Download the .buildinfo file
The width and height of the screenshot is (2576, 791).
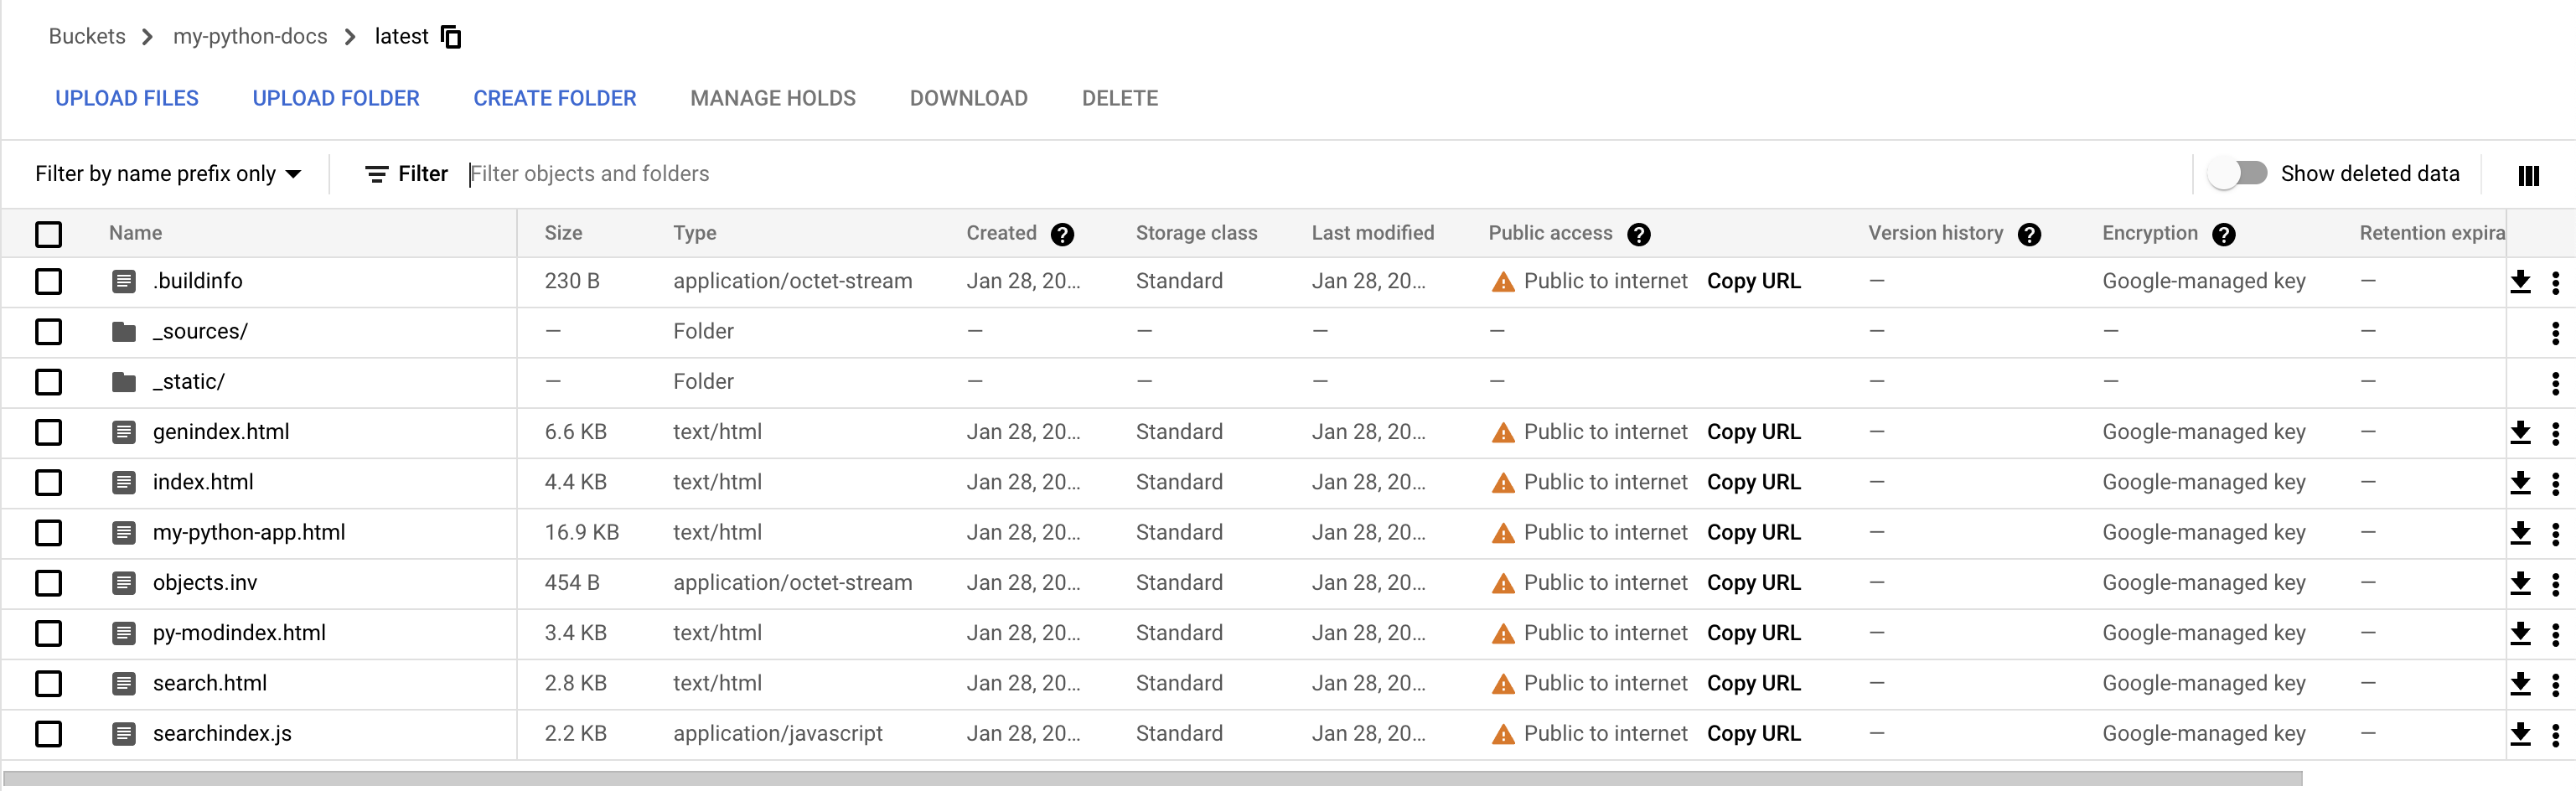pyautogui.click(x=2520, y=282)
